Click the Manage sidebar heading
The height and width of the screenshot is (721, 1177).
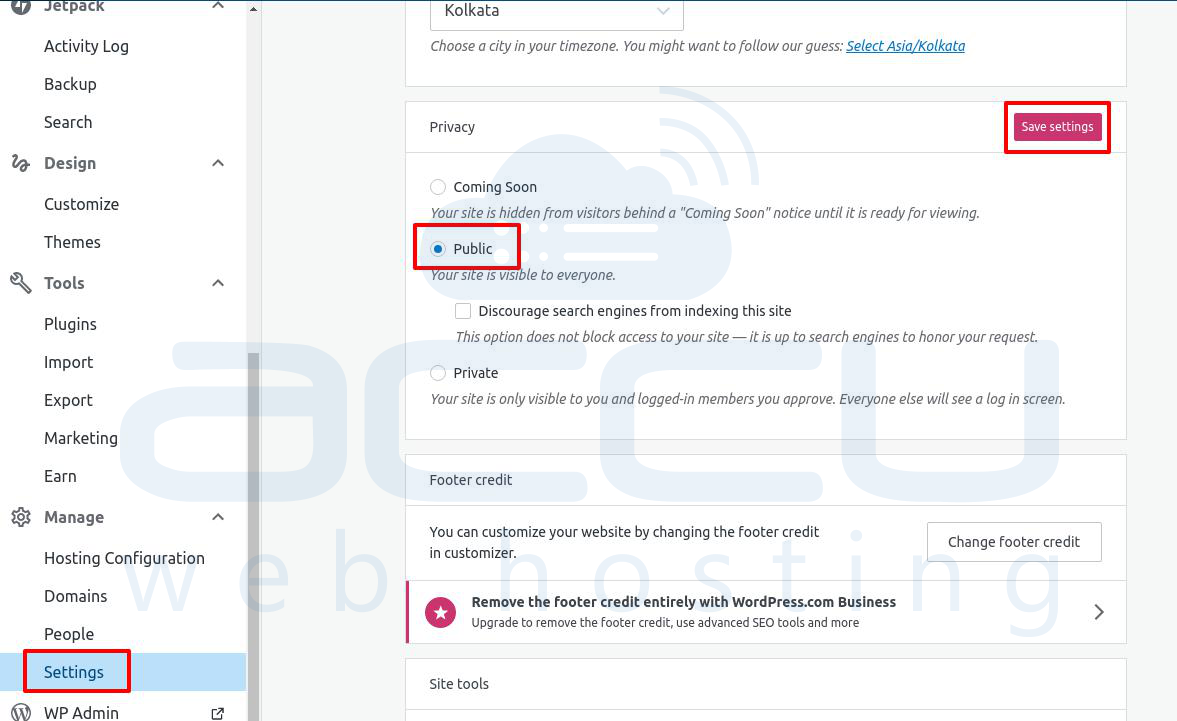point(74,517)
